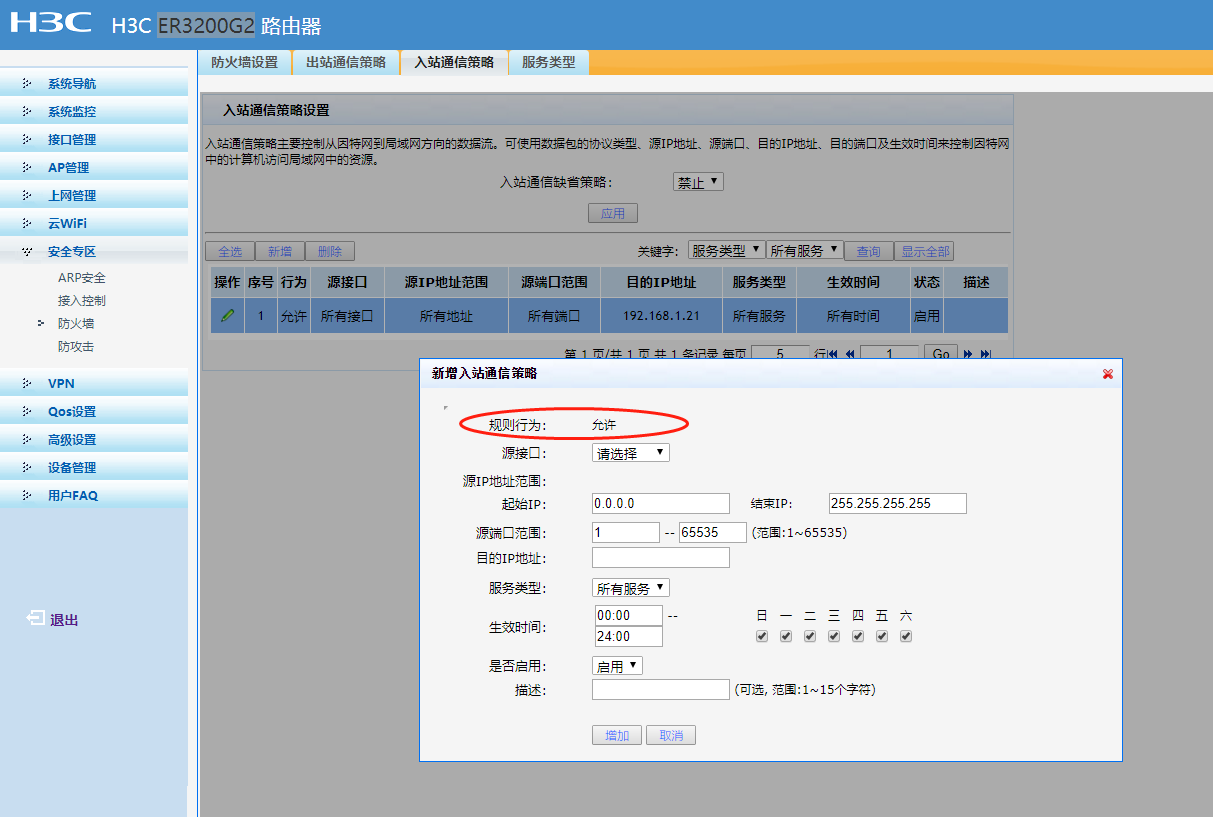Image resolution: width=1213 pixels, height=817 pixels.
Task: Open the 入站通信缺省策略 禁止 dropdown
Action: click(698, 182)
